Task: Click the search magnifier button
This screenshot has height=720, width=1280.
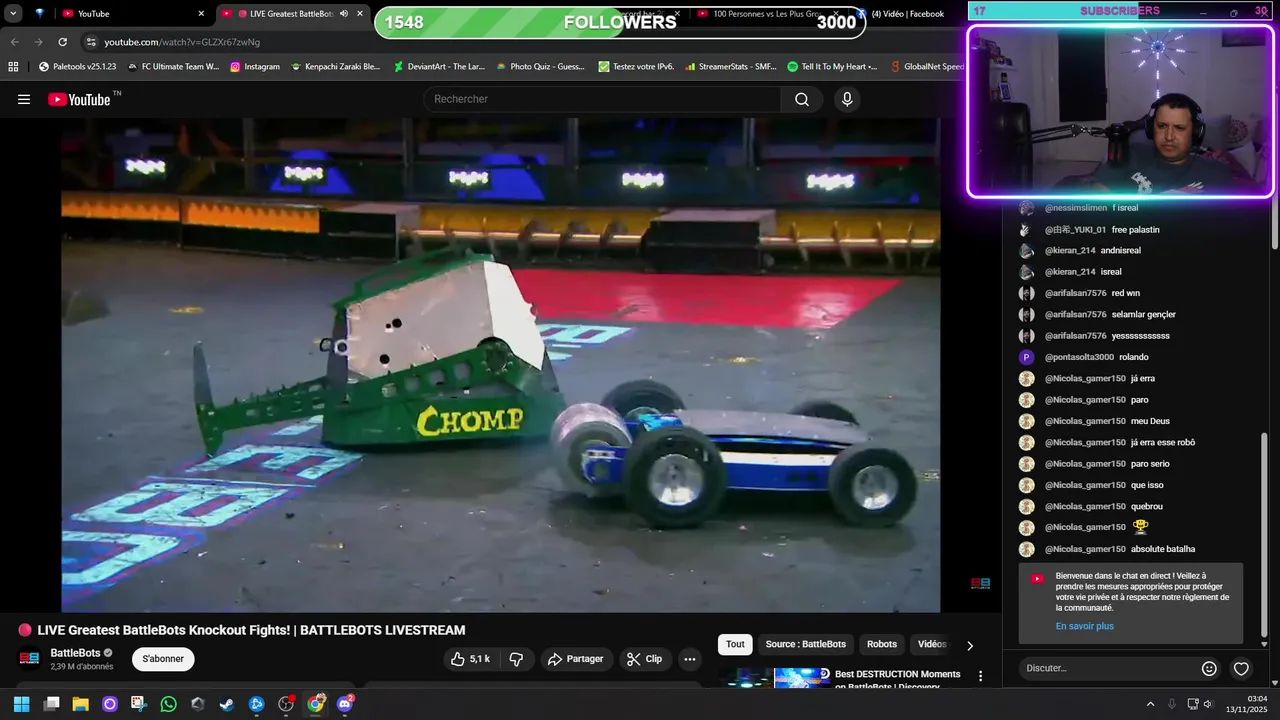Action: (802, 99)
